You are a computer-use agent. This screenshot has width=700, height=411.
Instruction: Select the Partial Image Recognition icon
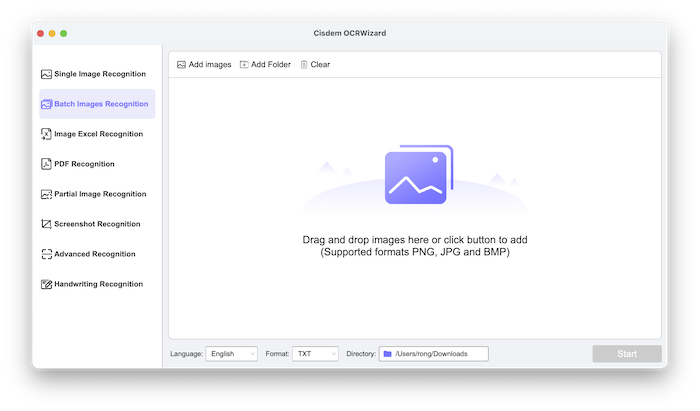[46, 194]
